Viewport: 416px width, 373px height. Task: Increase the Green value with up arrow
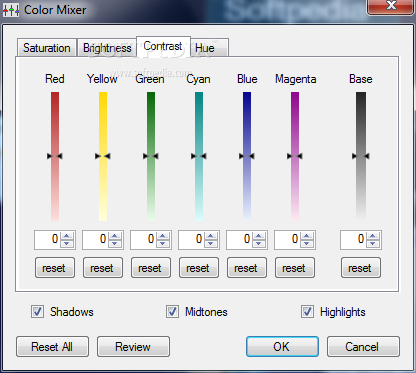[163, 236]
